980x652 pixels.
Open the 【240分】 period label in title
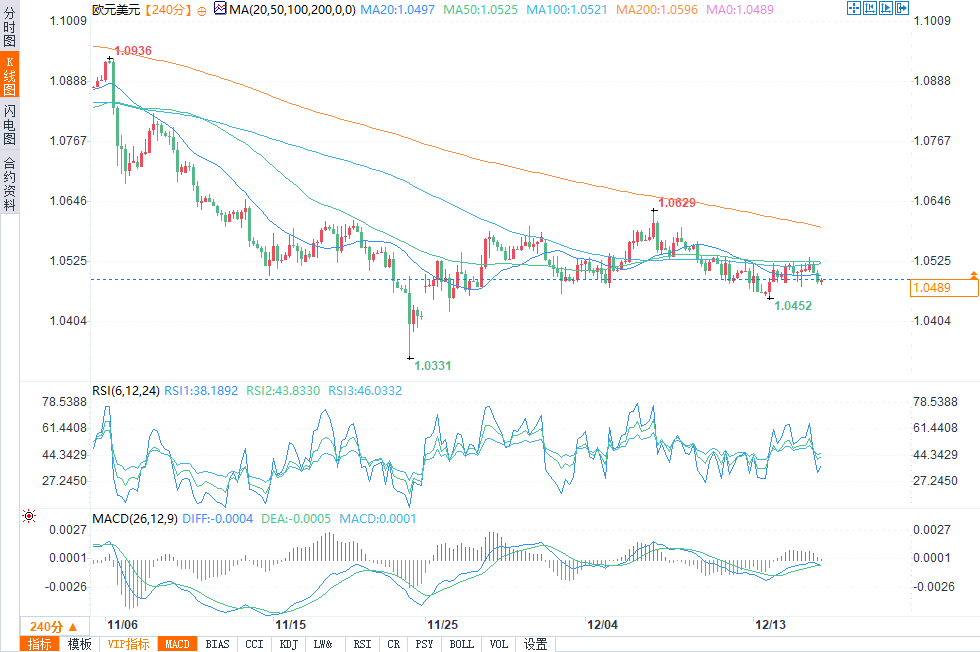(x=168, y=10)
